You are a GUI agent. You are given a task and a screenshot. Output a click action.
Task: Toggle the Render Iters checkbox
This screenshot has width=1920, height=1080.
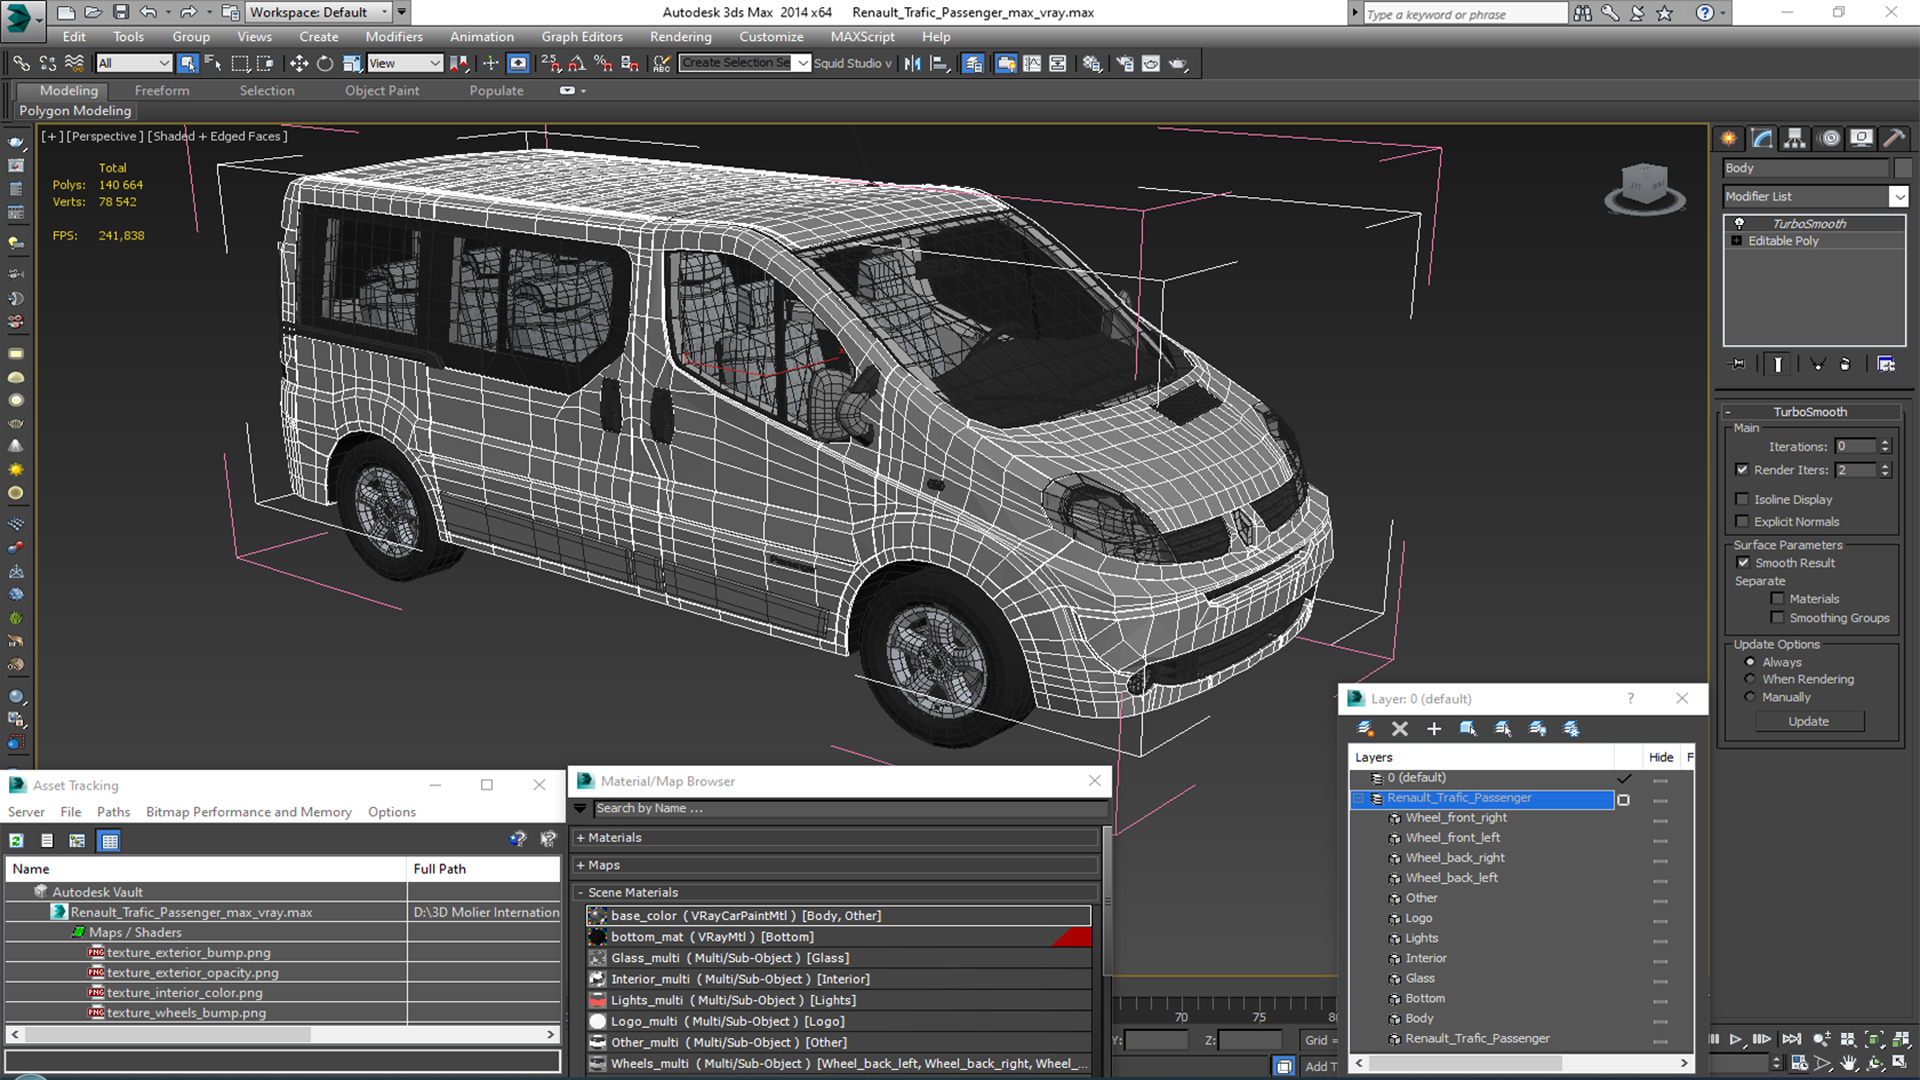click(1742, 470)
